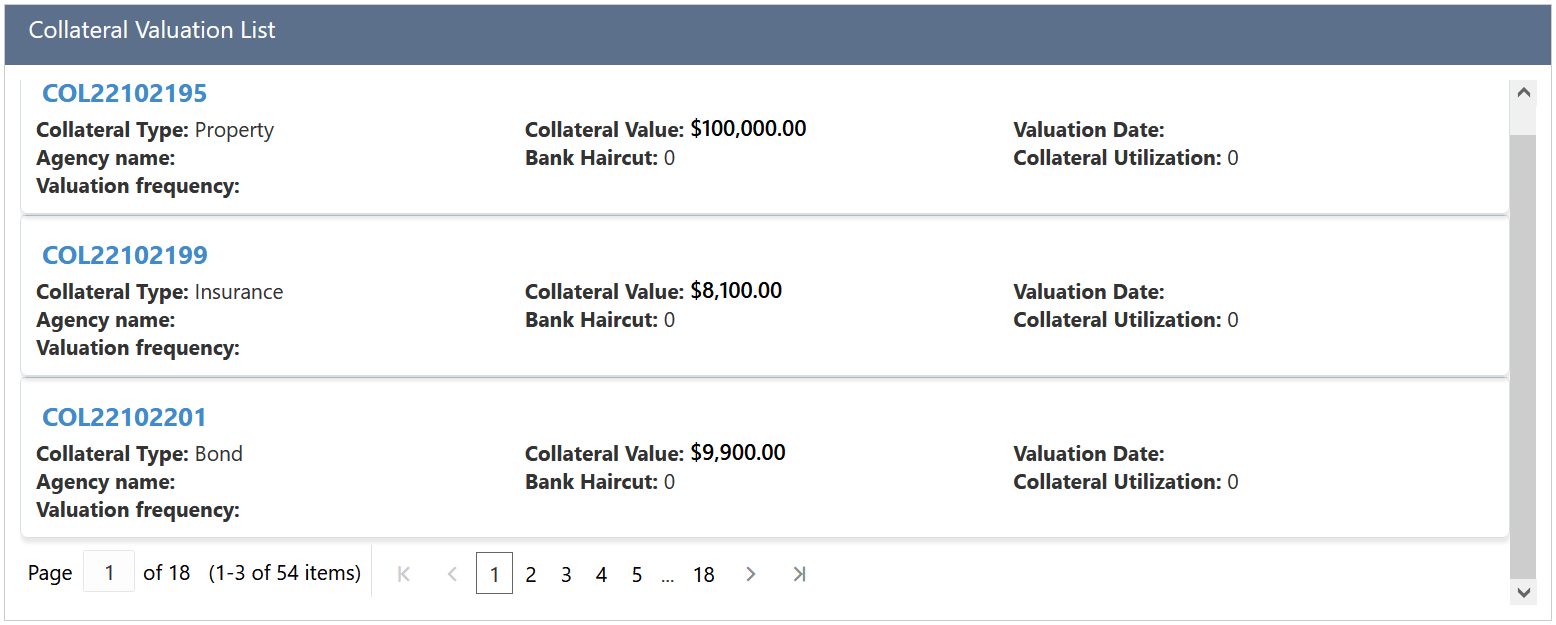Select the currently active page 1 button
The height and width of the screenshot is (625, 1556).
[495, 573]
